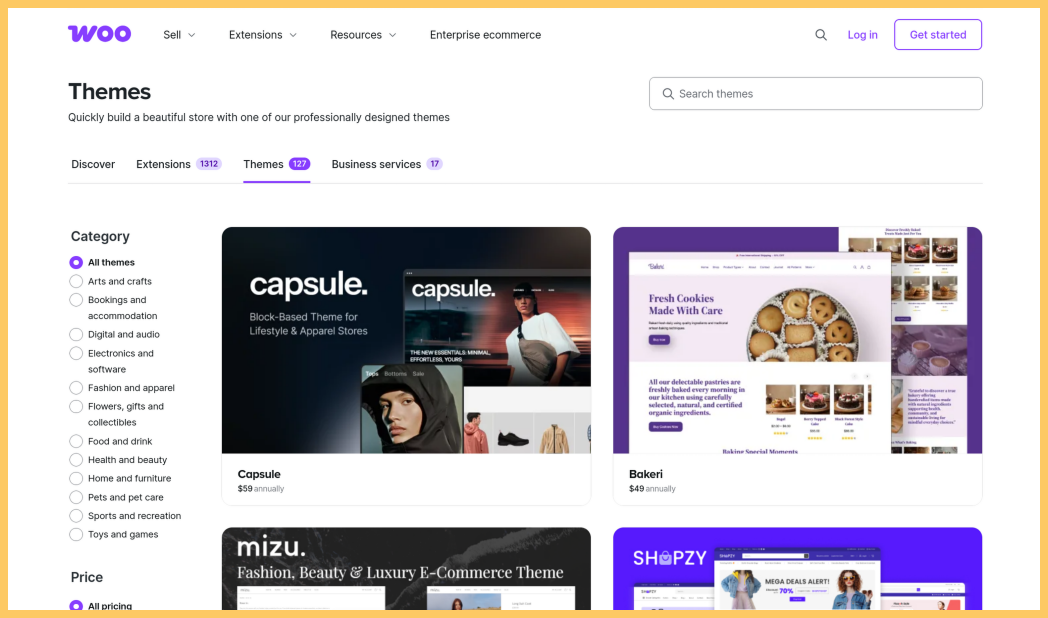
Task: Click the 127 count badge next to Themes
Action: coord(299,164)
